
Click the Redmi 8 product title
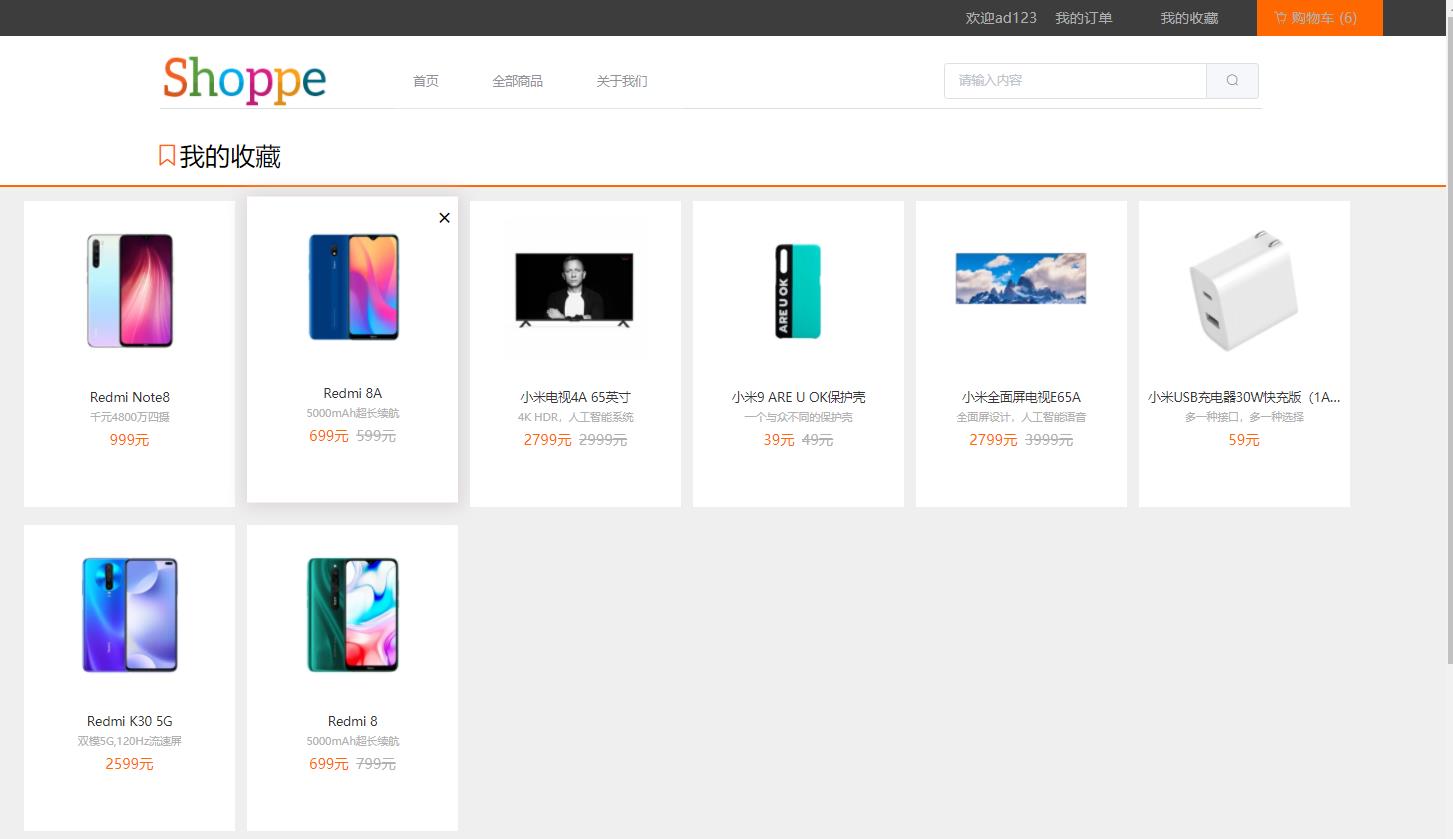(x=353, y=721)
